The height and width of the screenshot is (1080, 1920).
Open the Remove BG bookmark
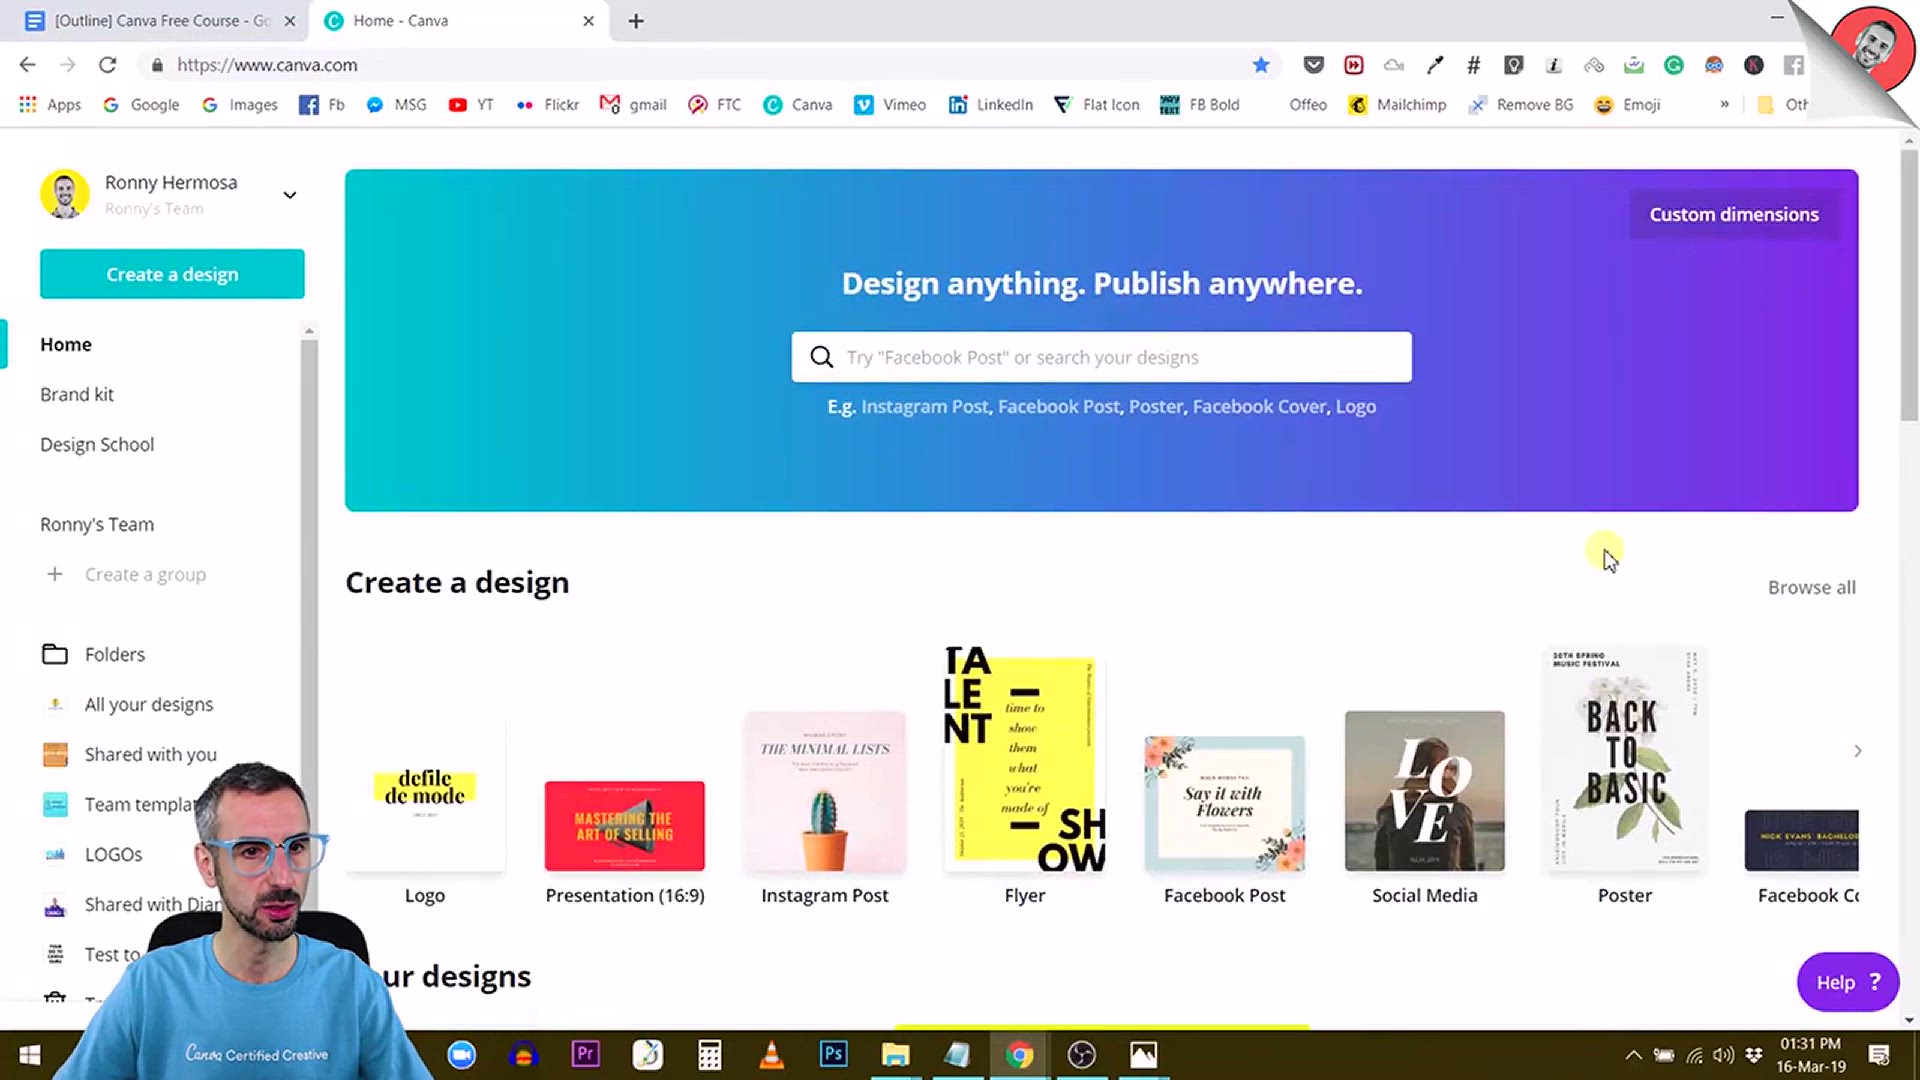(x=1520, y=104)
